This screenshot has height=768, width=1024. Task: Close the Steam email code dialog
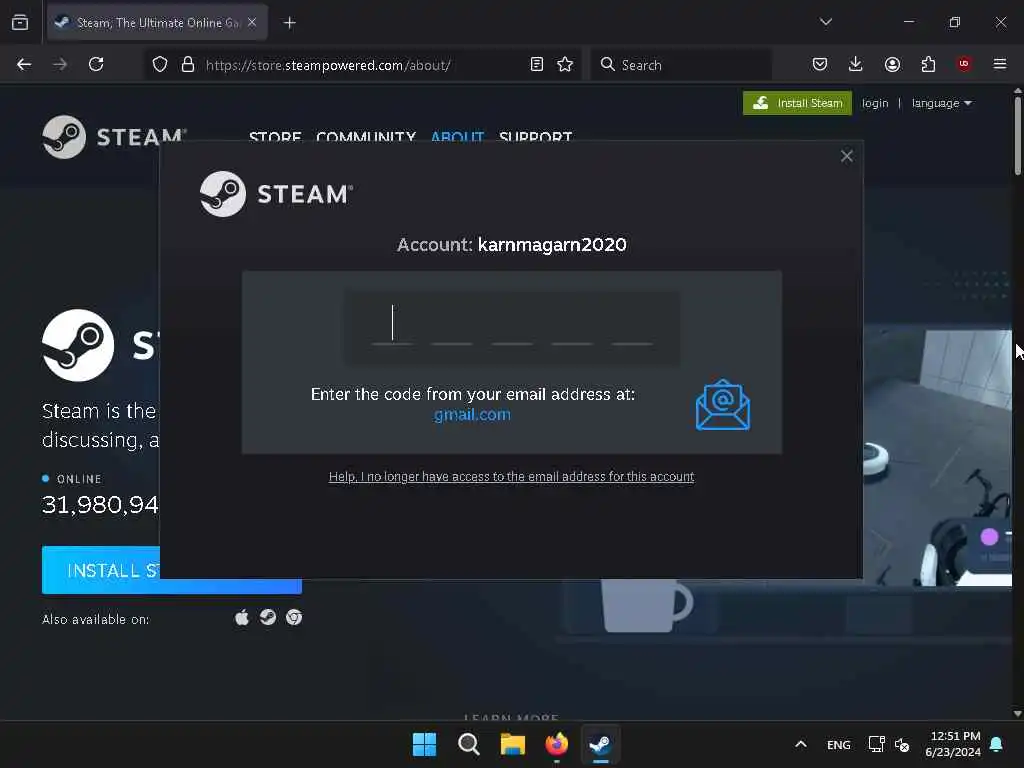(x=846, y=156)
